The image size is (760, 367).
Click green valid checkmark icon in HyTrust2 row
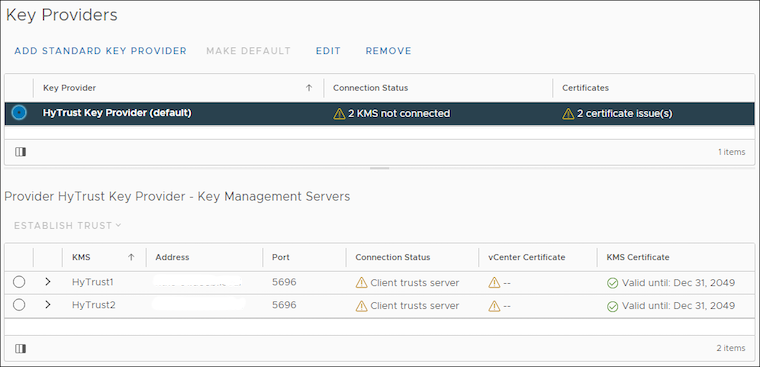(613, 306)
